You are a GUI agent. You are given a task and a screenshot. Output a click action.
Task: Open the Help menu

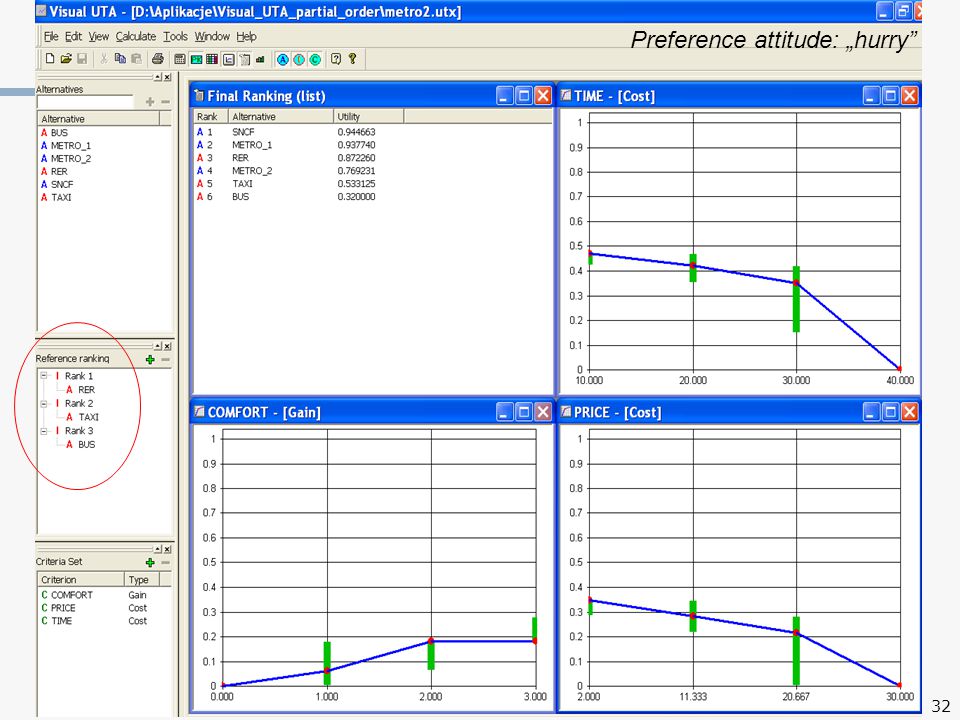click(246, 37)
